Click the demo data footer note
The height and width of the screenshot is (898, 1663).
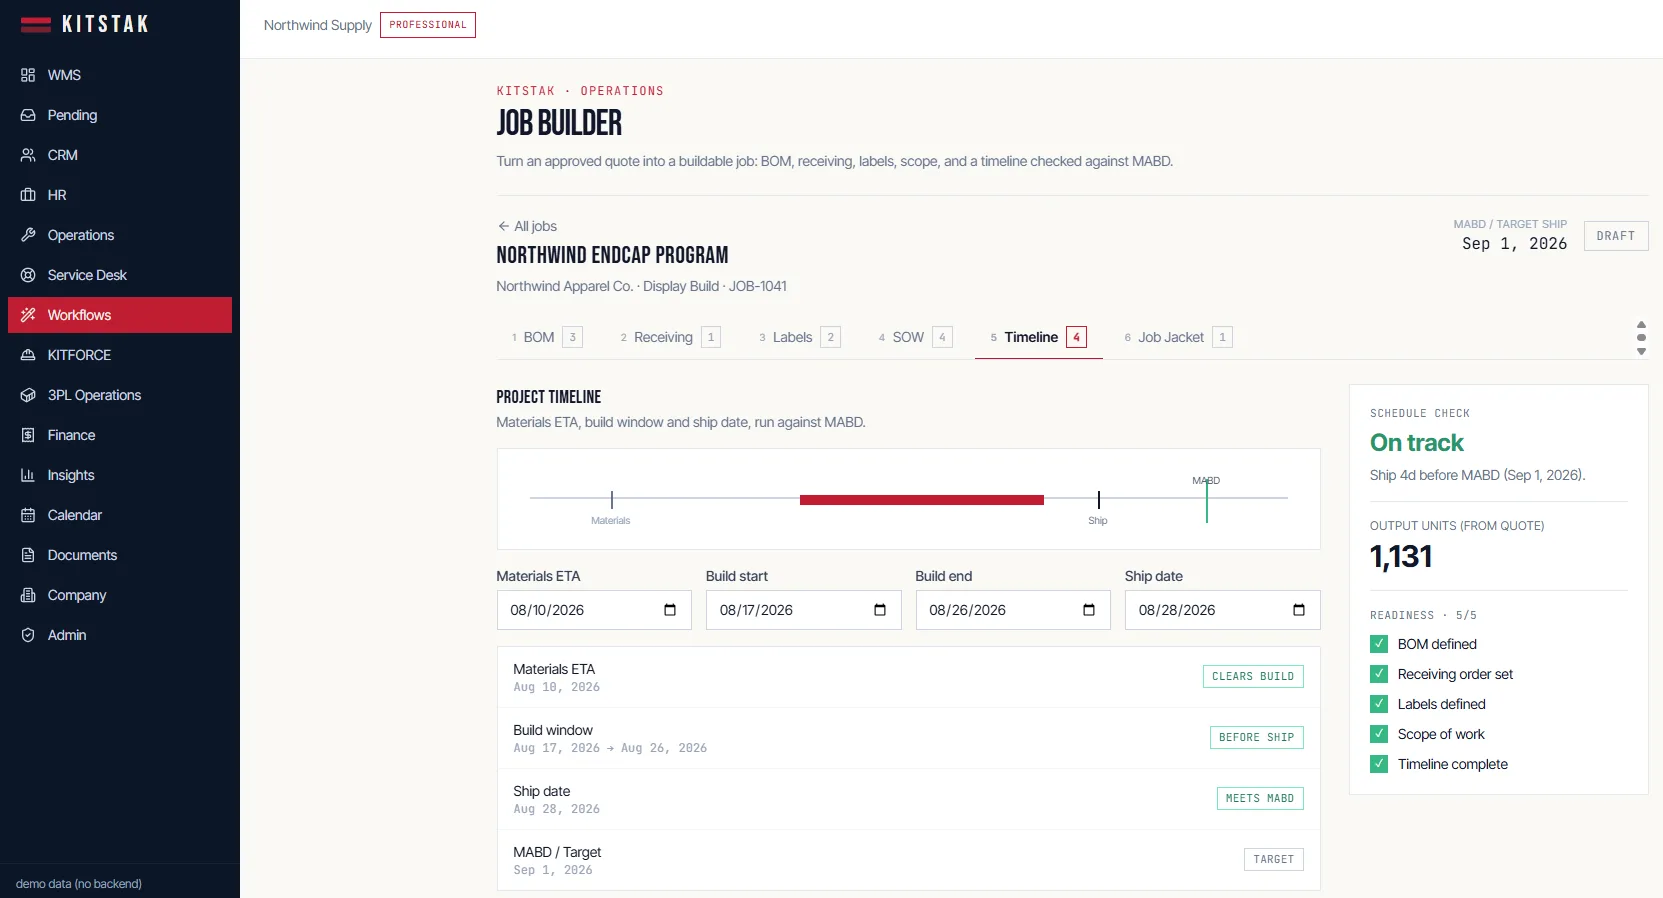point(79,884)
